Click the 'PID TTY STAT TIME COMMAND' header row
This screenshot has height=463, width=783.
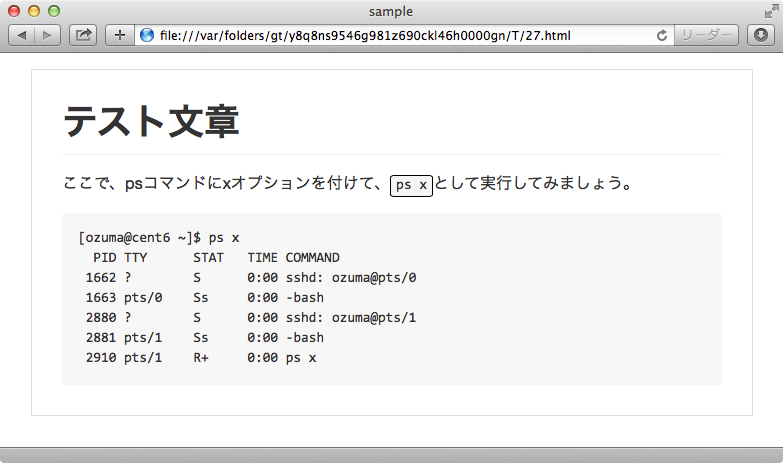(x=216, y=258)
